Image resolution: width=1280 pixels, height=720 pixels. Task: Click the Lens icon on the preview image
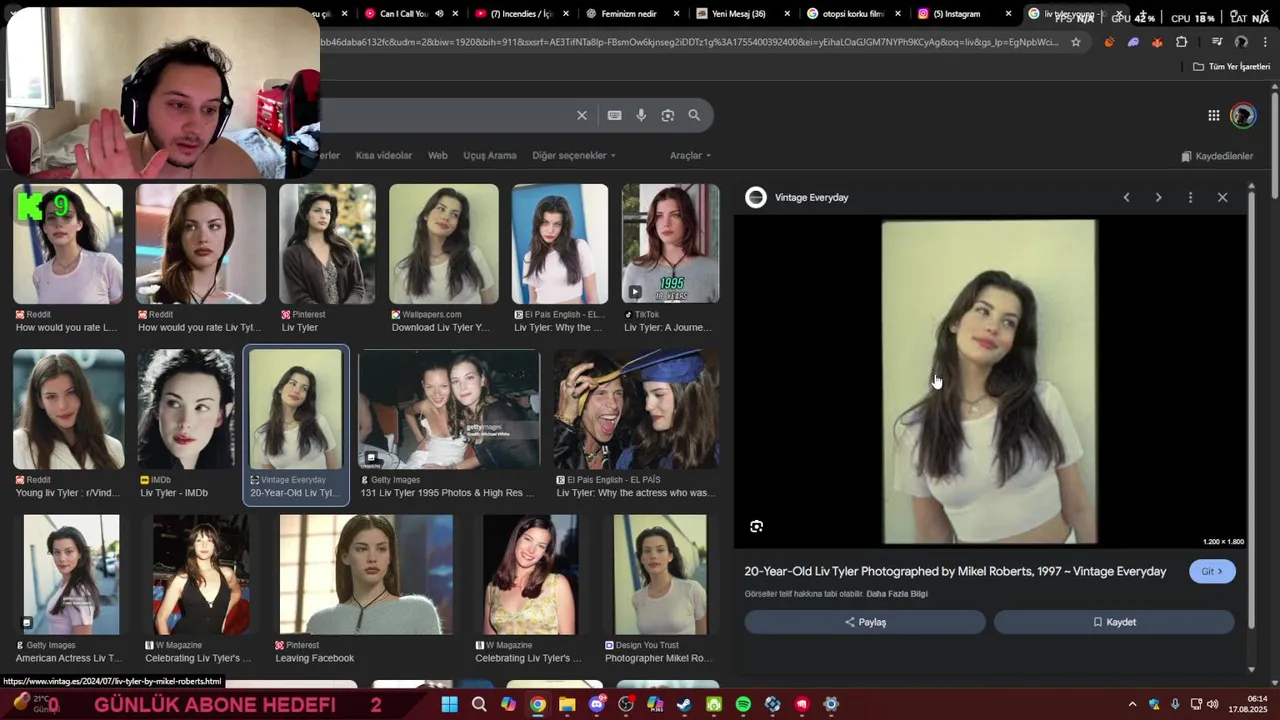click(x=757, y=526)
